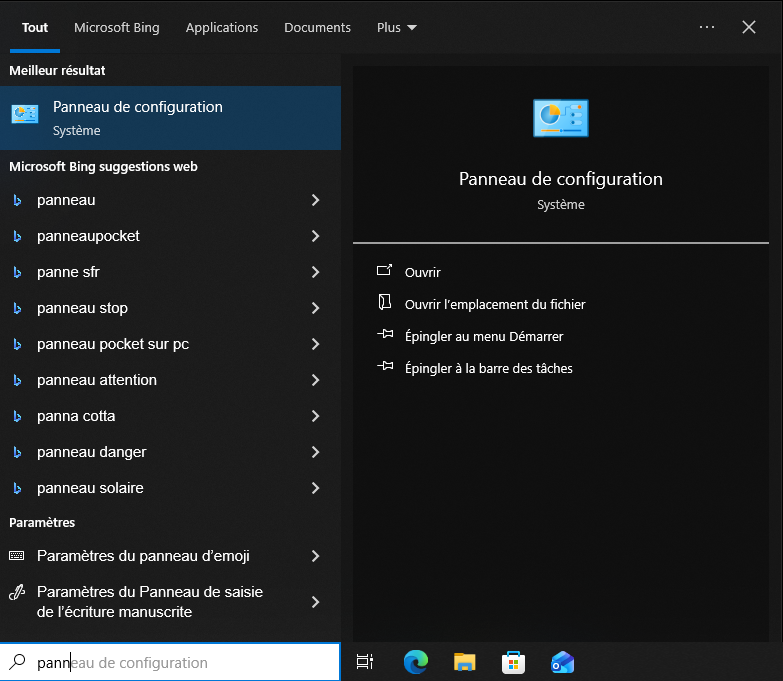783x681 pixels.
Task: Expand Paramètres du panneau d'emoji arrow
Action: click(315, 556)
